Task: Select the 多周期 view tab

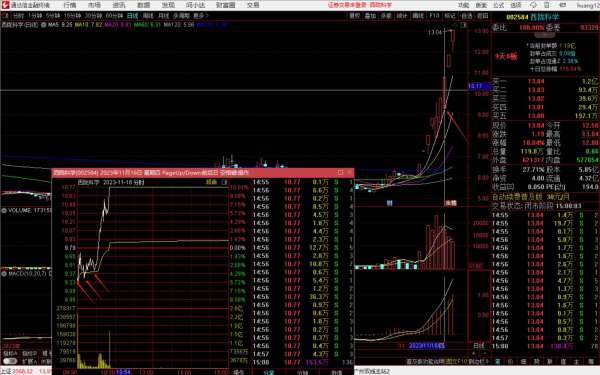Action: point(181,16)
